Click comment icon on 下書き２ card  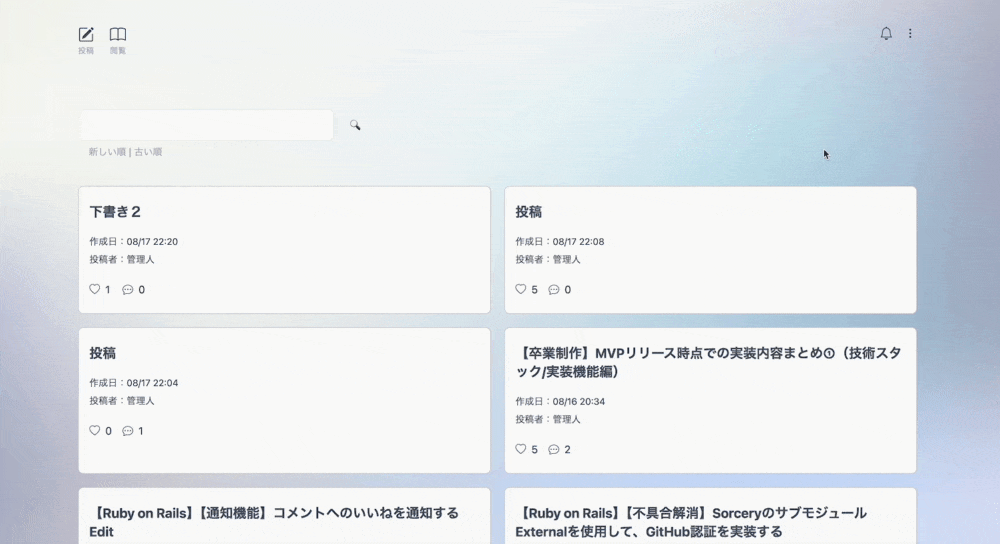[128, 290]
